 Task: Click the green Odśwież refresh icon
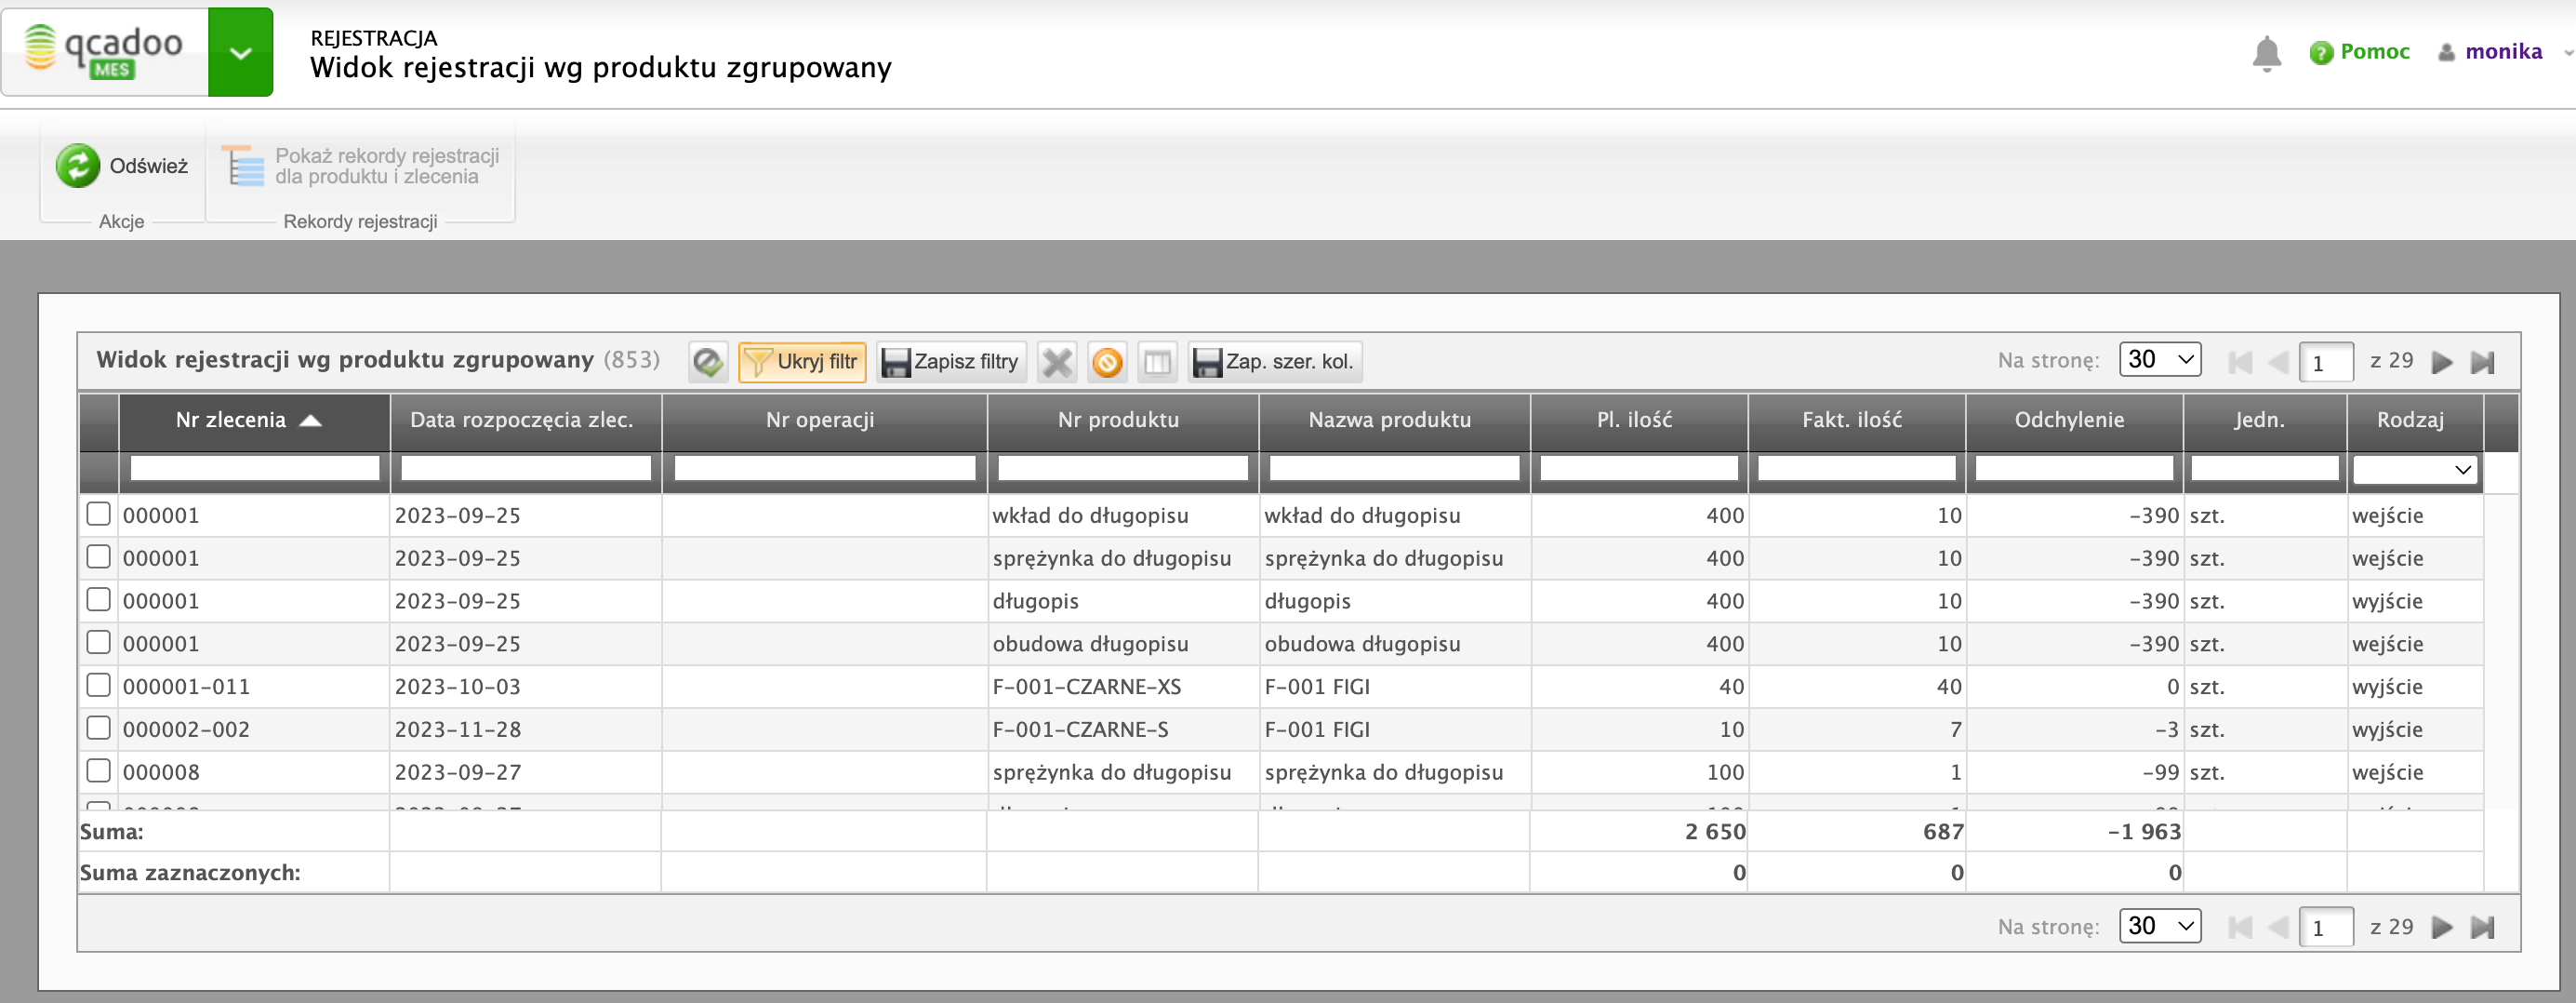[x=77, y=166]
